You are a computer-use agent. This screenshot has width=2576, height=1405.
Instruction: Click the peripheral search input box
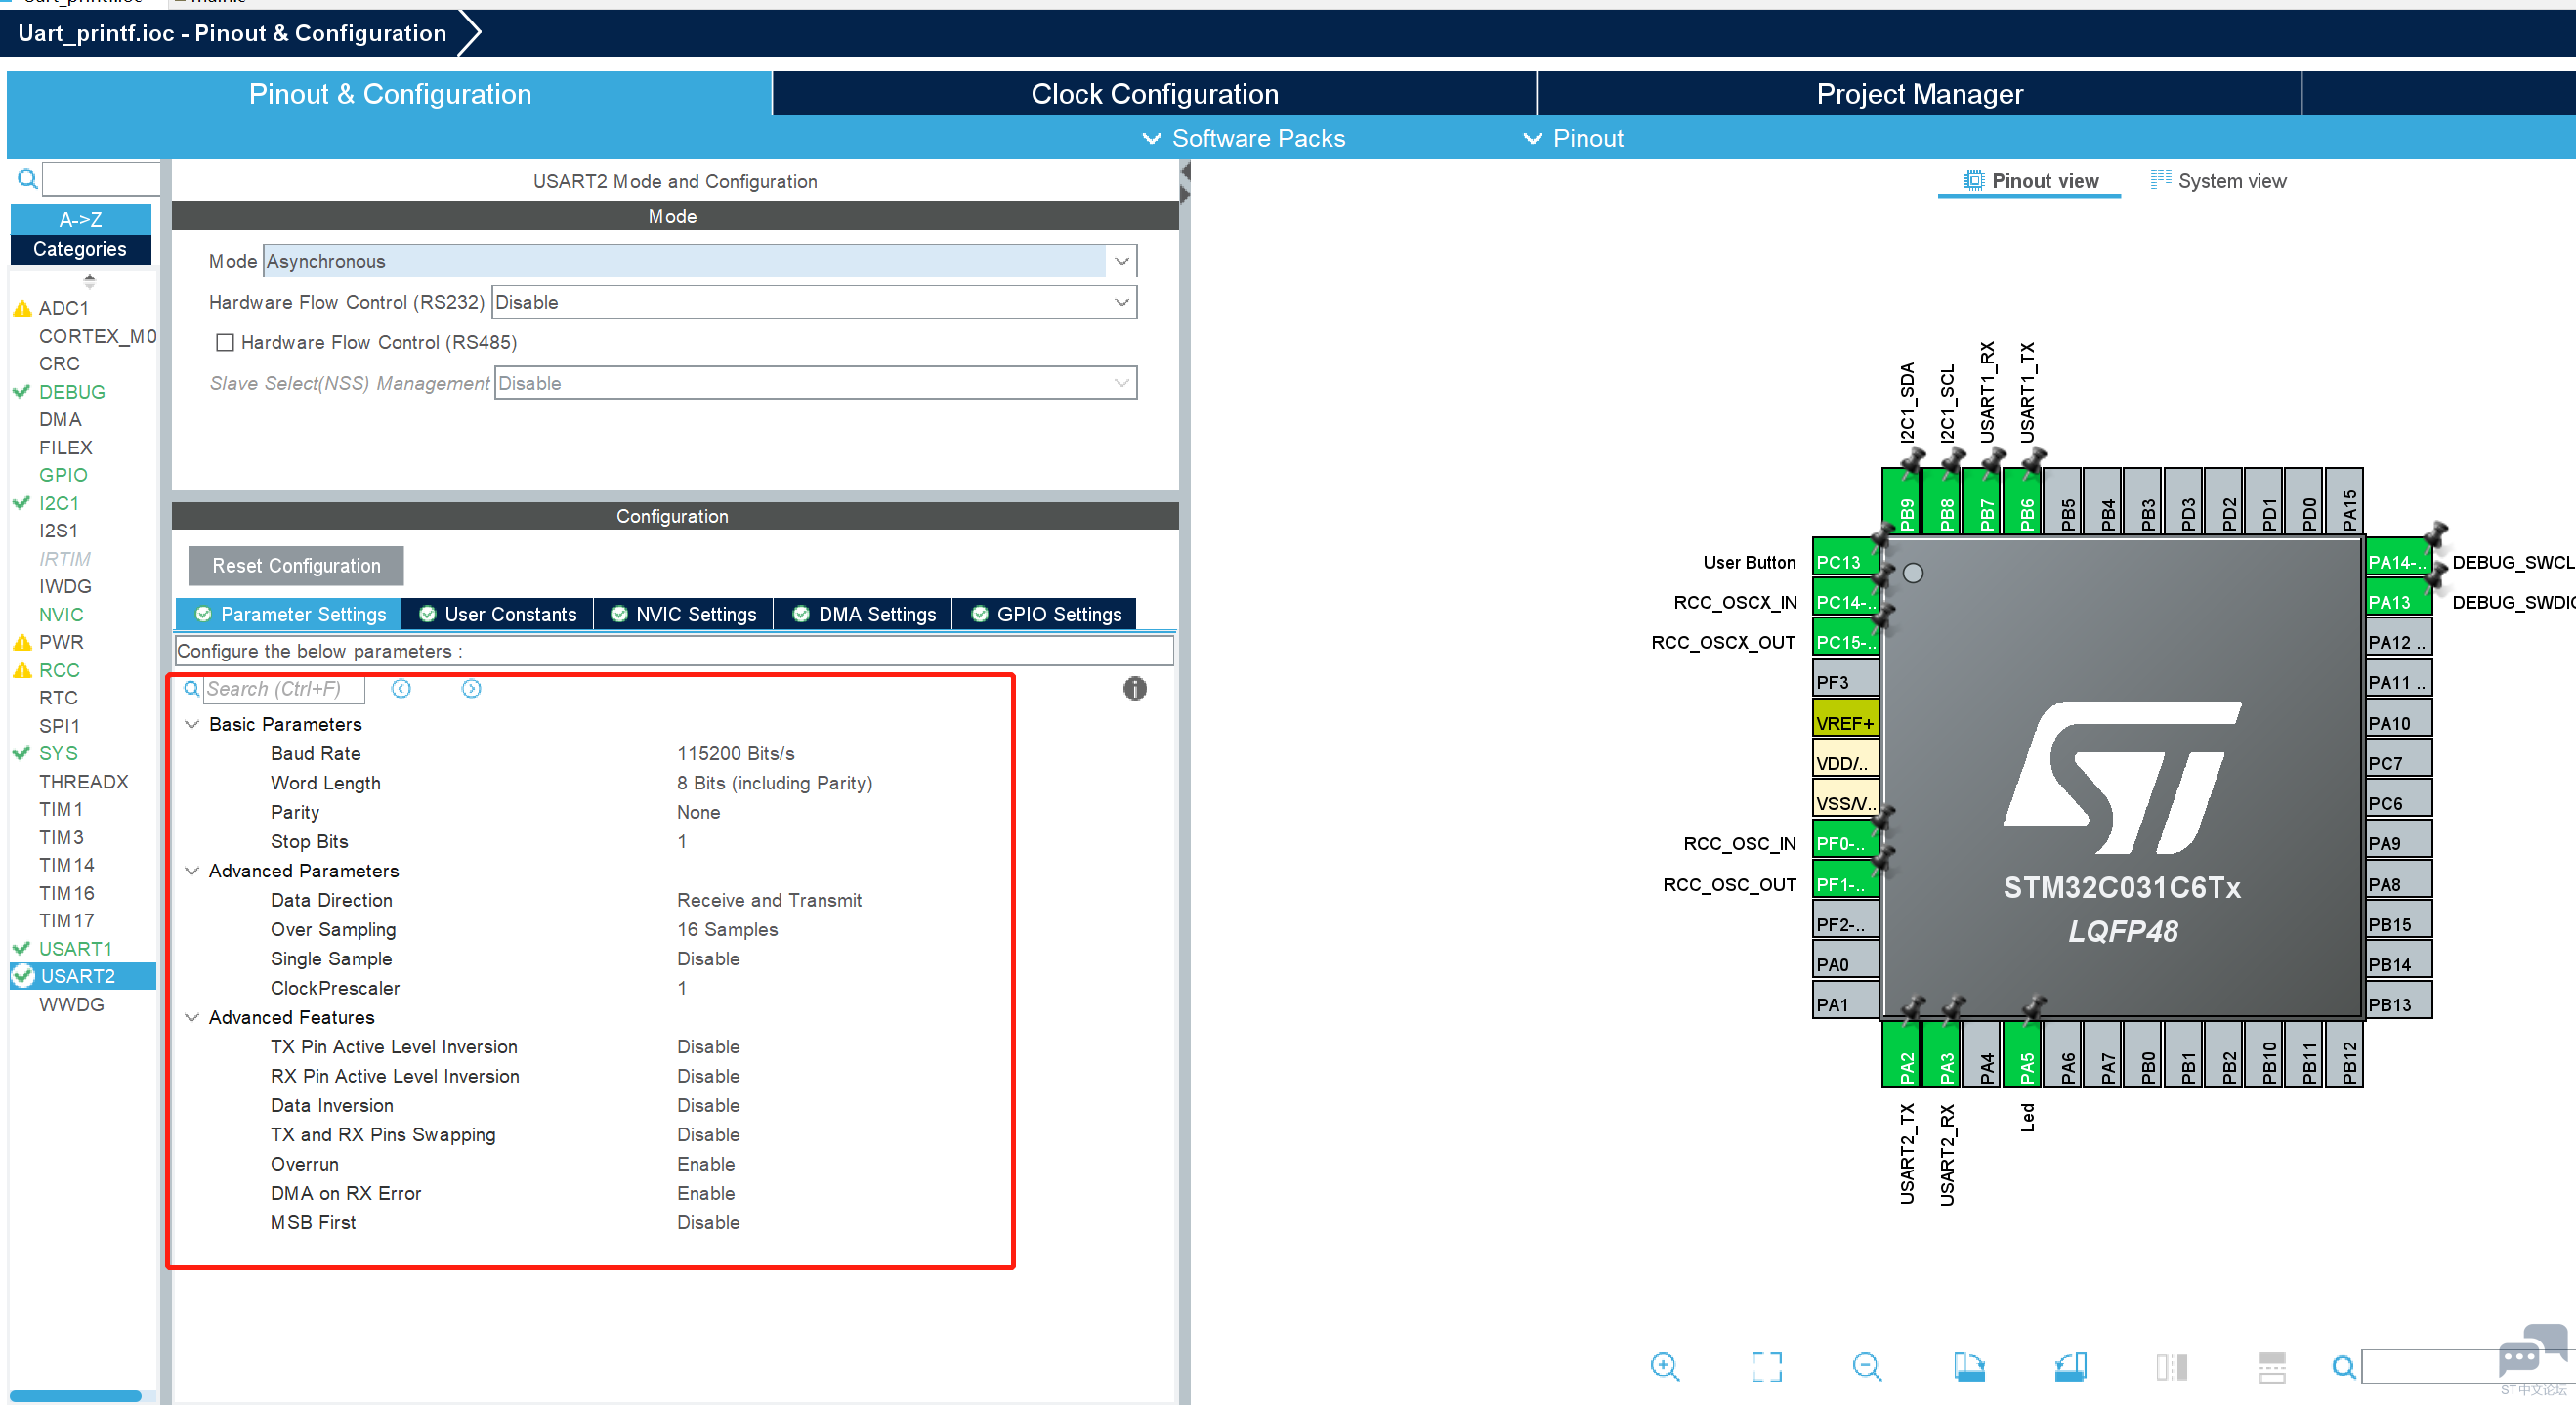coord(101,179)
